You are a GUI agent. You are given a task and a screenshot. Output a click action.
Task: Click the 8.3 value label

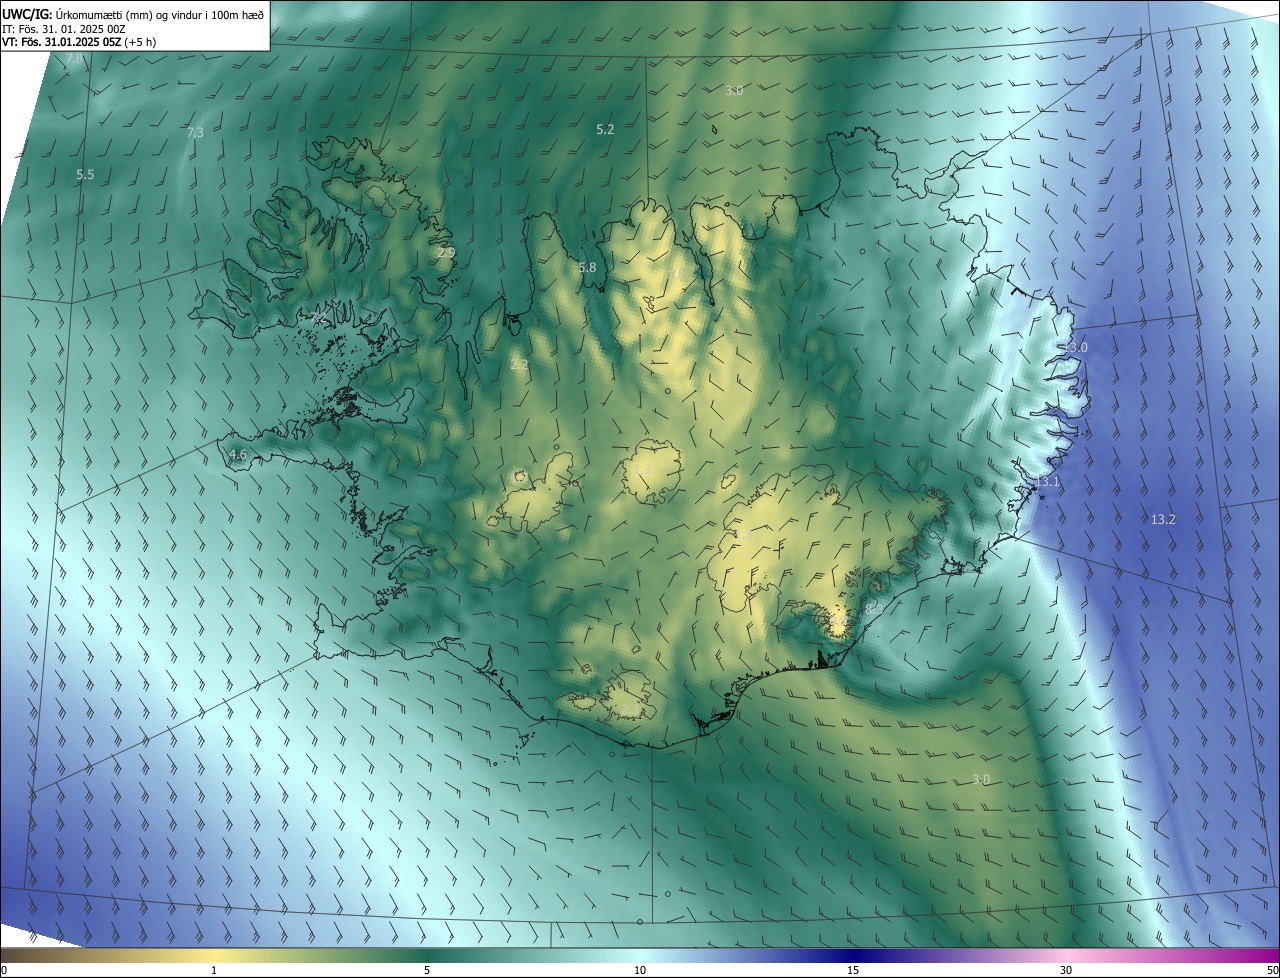tap(874, 607)
